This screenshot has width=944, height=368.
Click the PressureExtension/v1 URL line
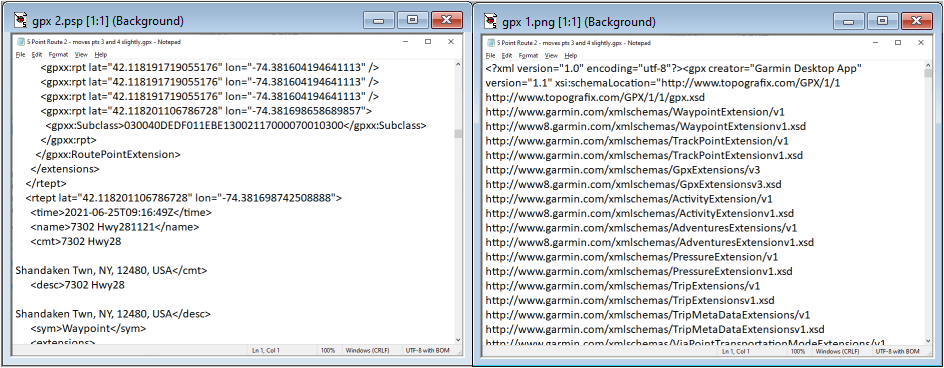[x=632, y=257]
